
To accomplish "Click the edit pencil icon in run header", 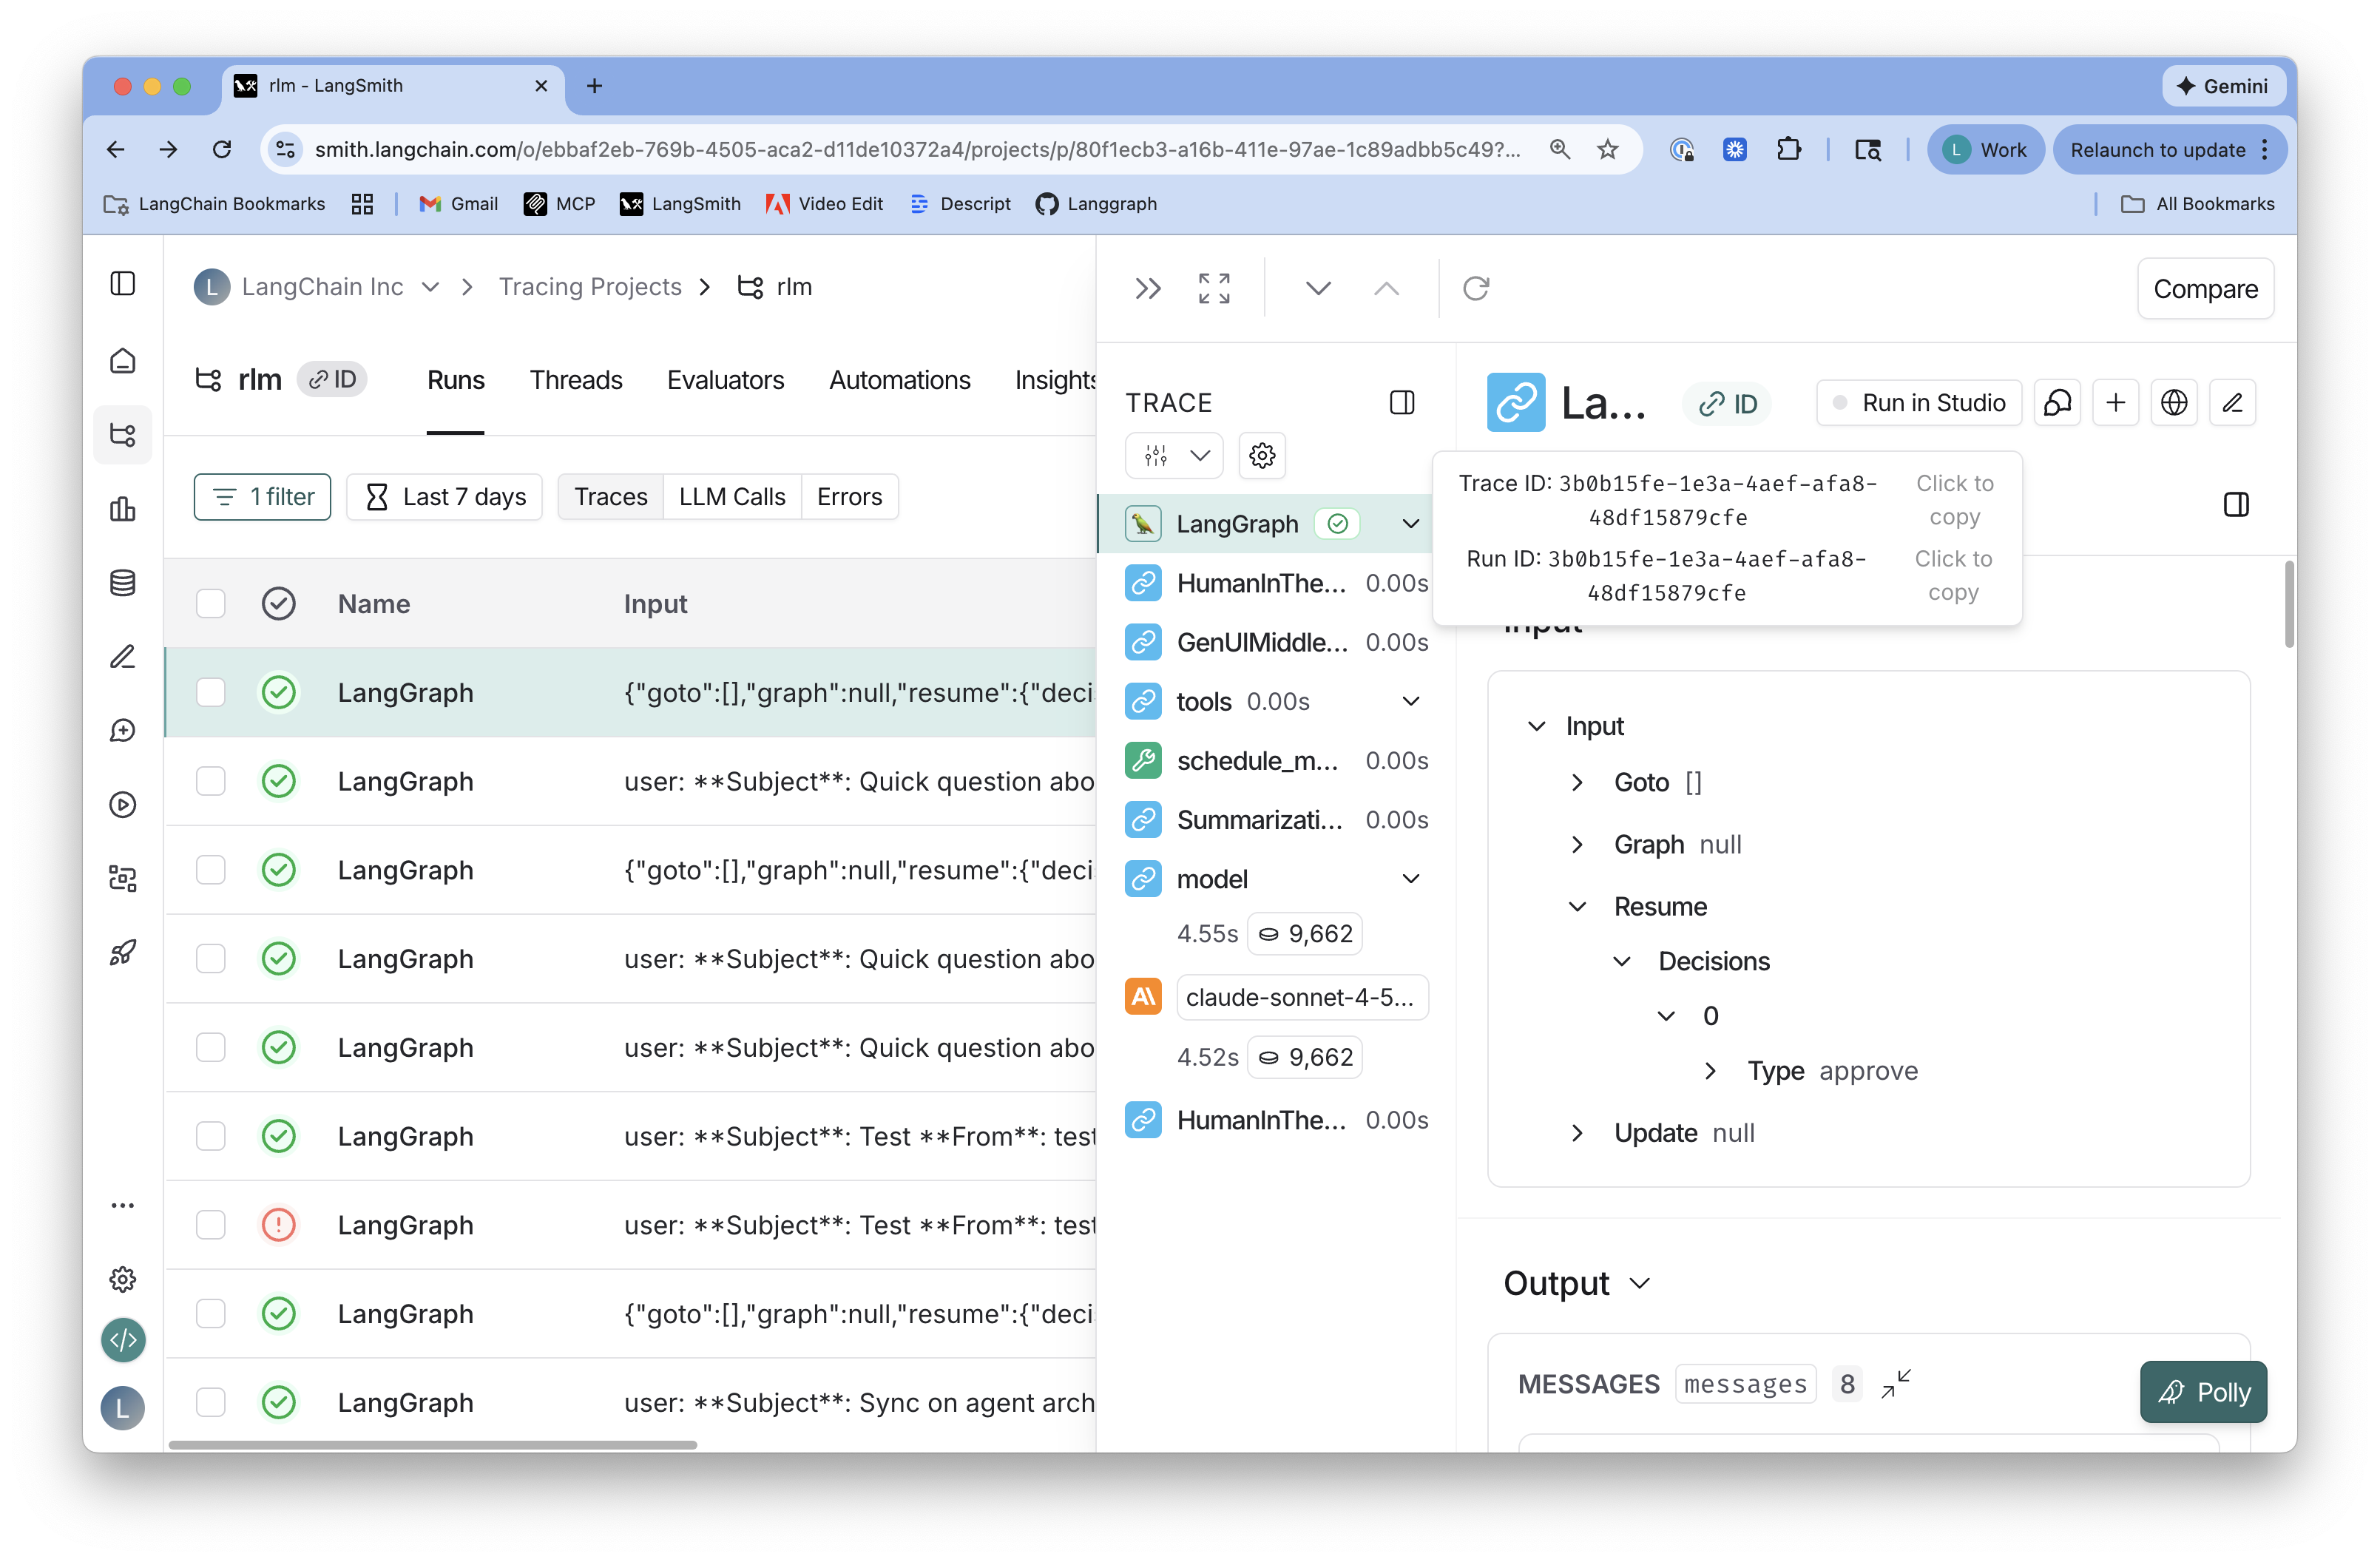I will [x=2232, y=403].
